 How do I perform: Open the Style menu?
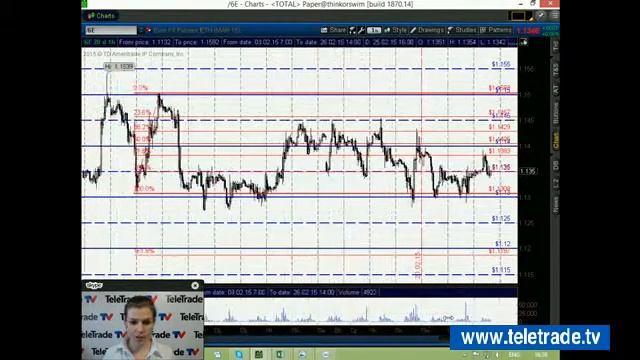[x=396, y=30]
